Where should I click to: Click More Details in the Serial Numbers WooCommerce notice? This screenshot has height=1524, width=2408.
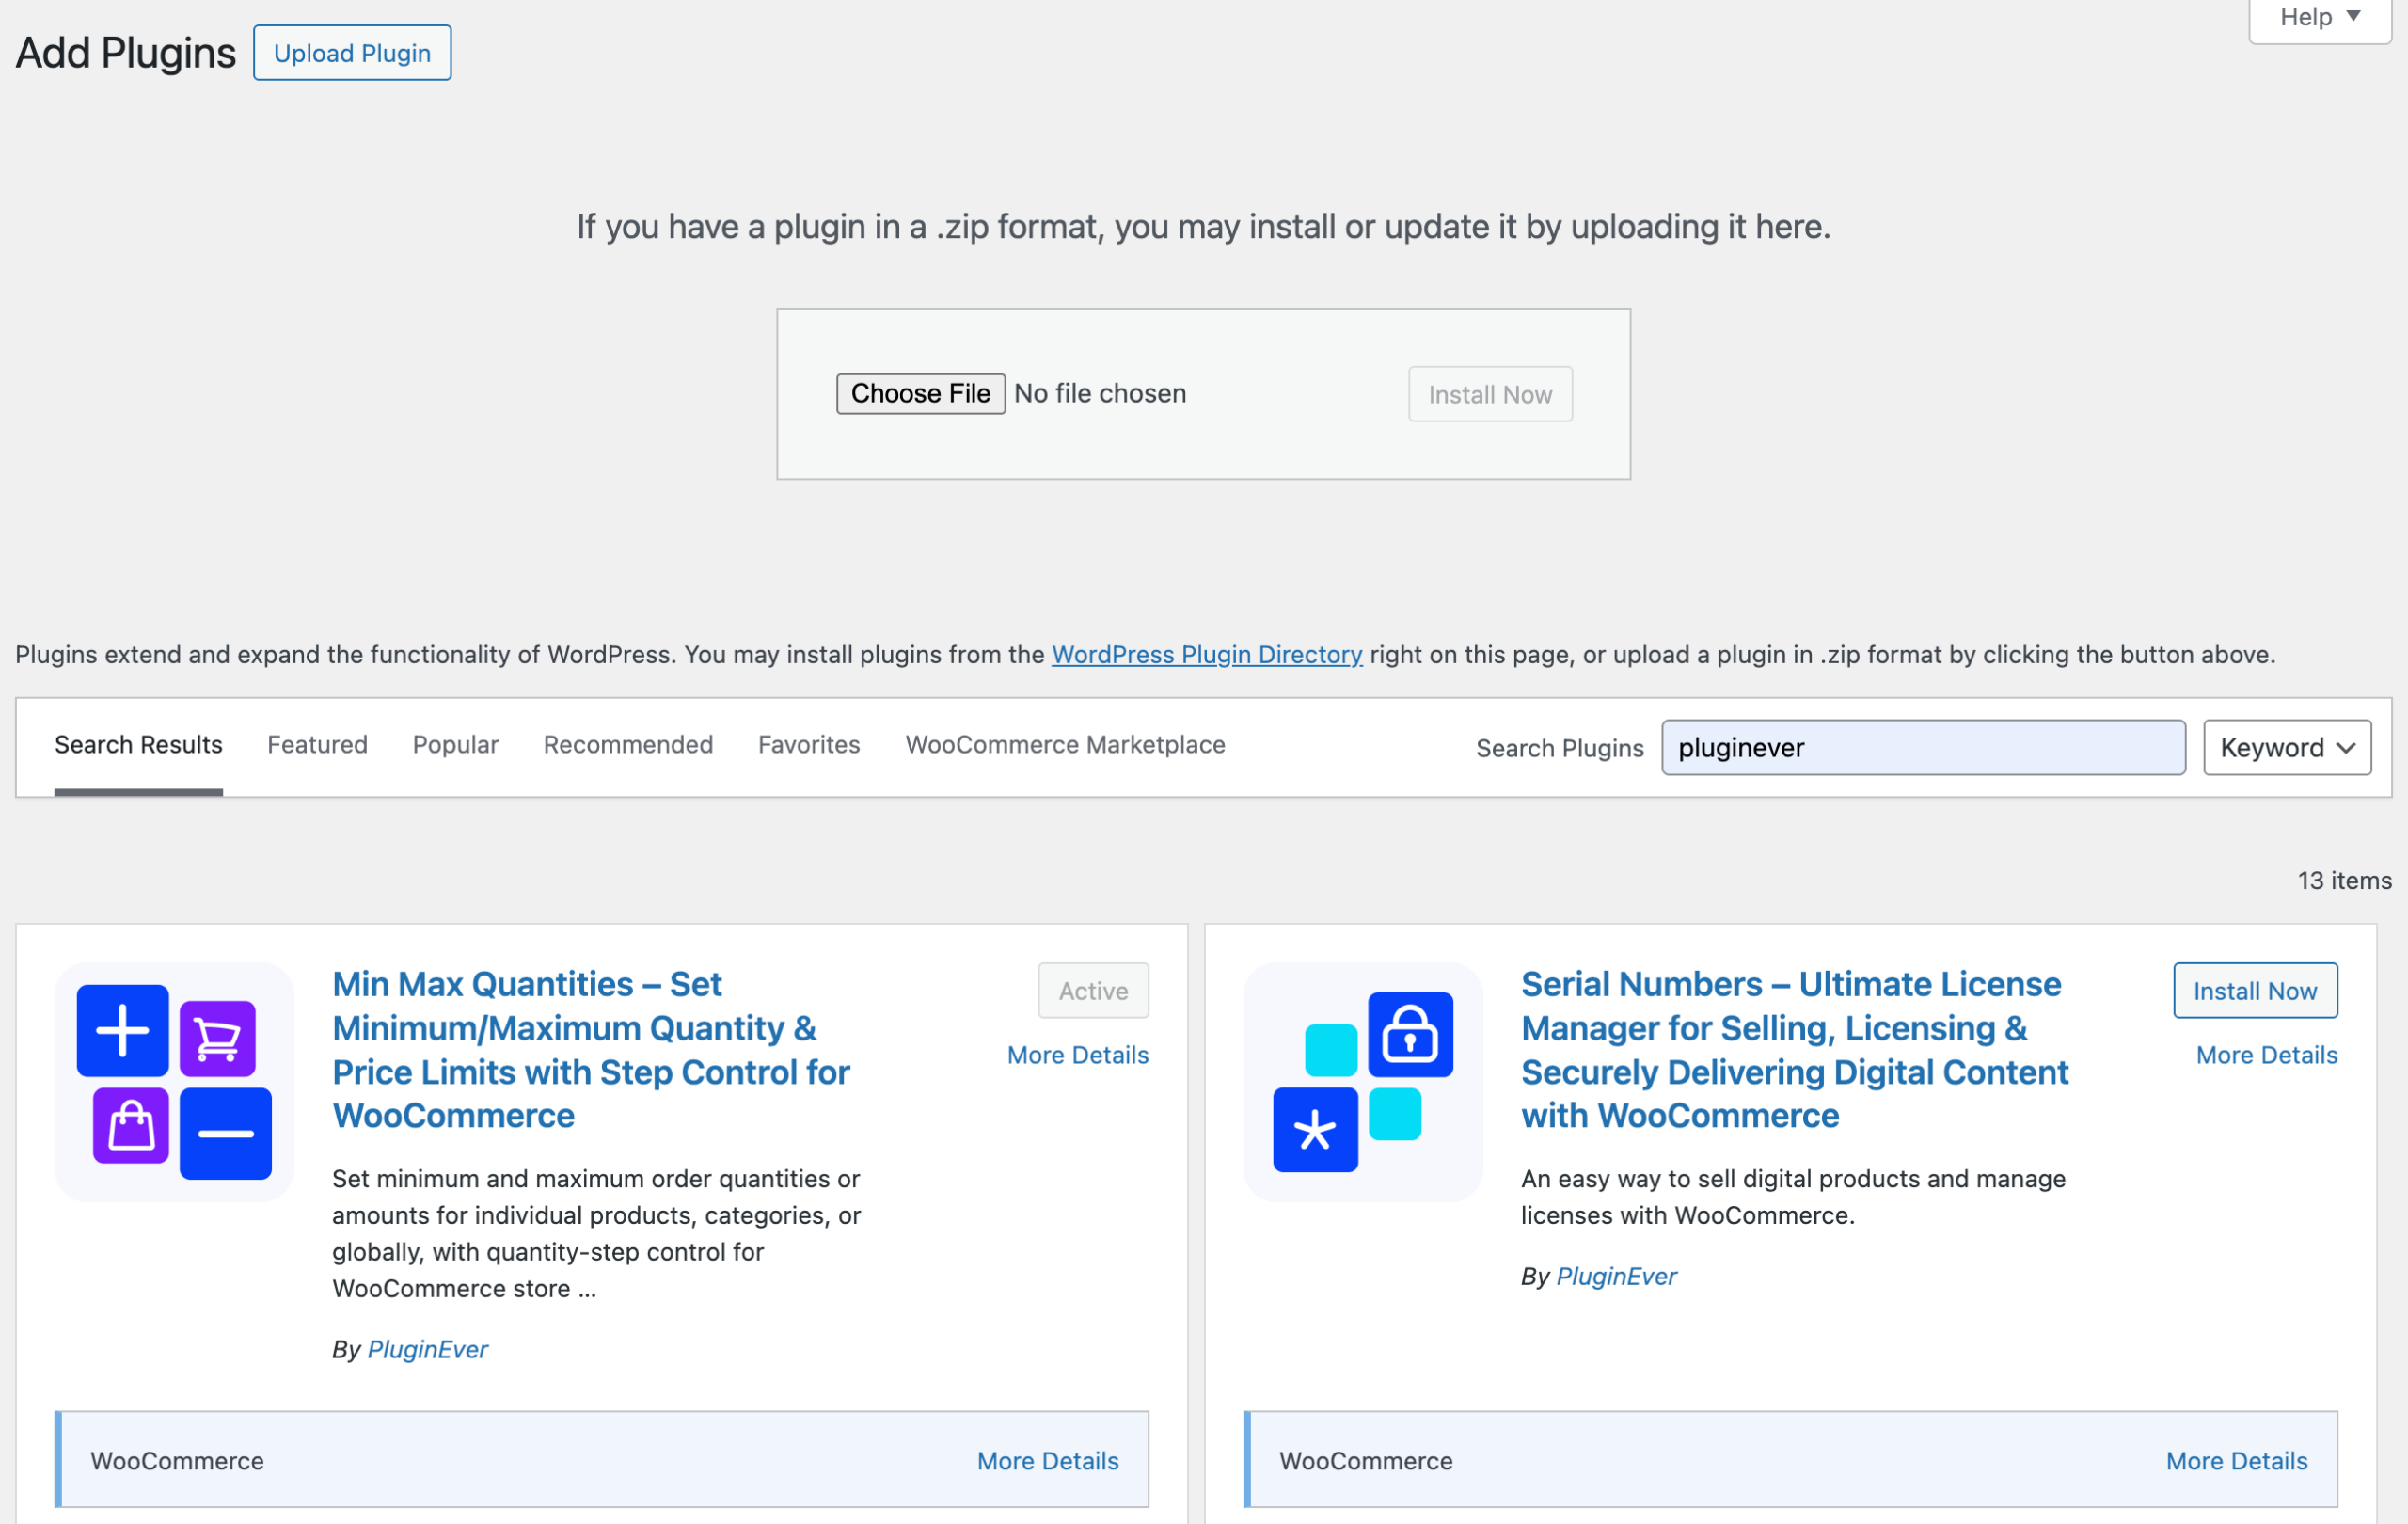(2236, 1460)
